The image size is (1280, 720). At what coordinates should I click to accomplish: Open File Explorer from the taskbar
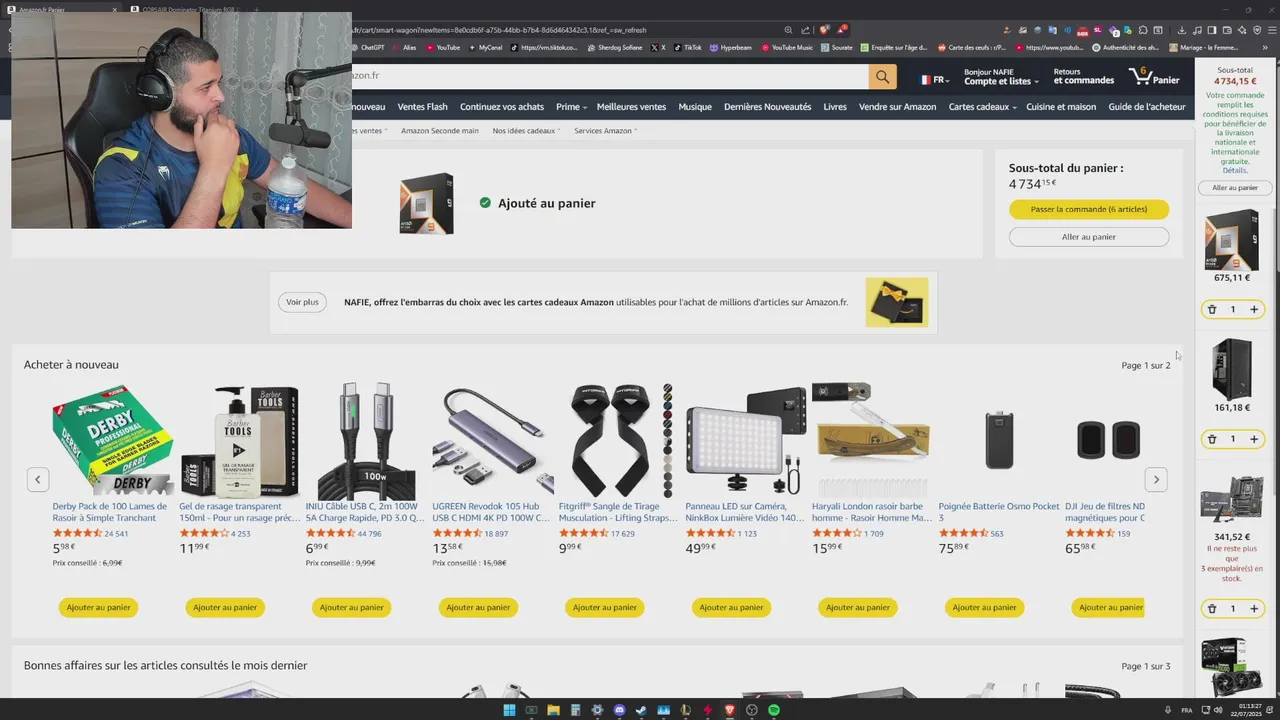(553, 710)
